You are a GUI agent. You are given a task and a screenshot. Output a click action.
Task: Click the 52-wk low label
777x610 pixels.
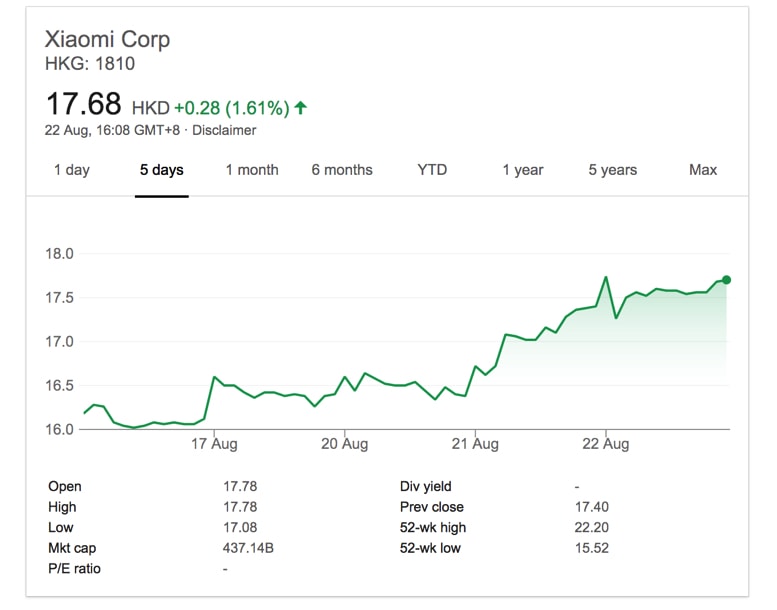[x=430, y=548]
